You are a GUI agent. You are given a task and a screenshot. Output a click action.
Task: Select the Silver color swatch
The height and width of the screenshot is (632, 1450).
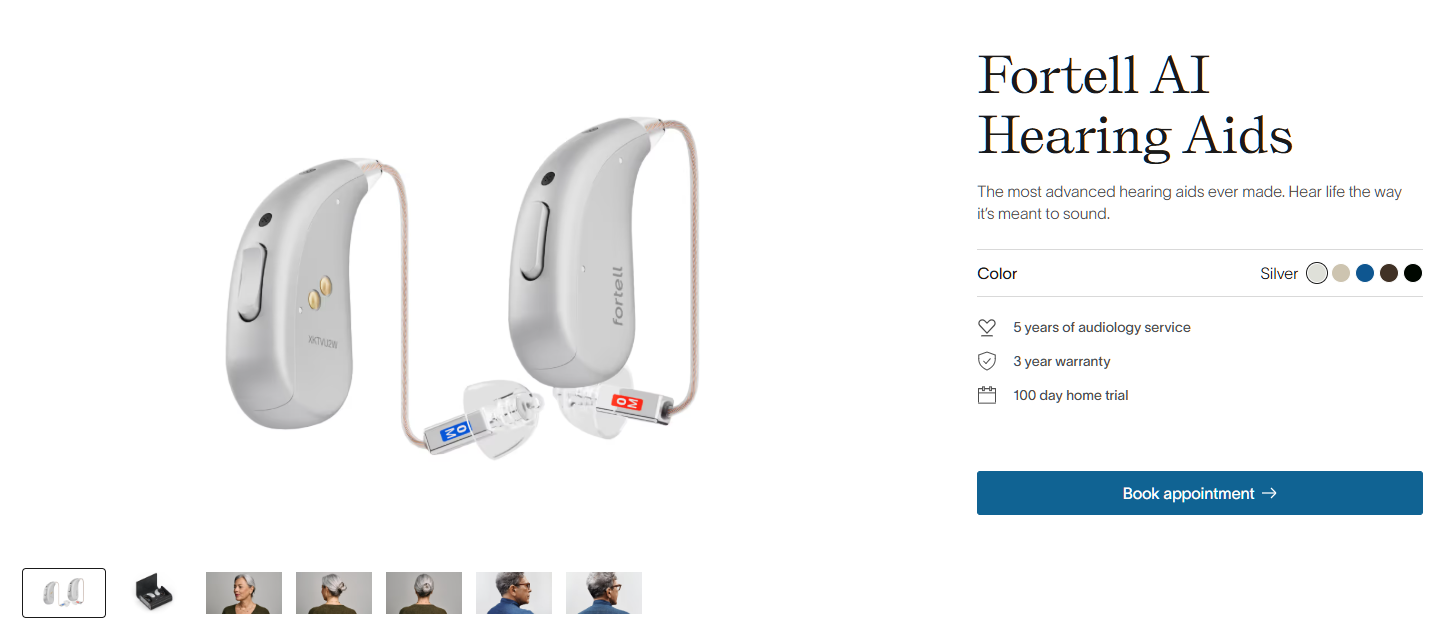click(1317, 273)
